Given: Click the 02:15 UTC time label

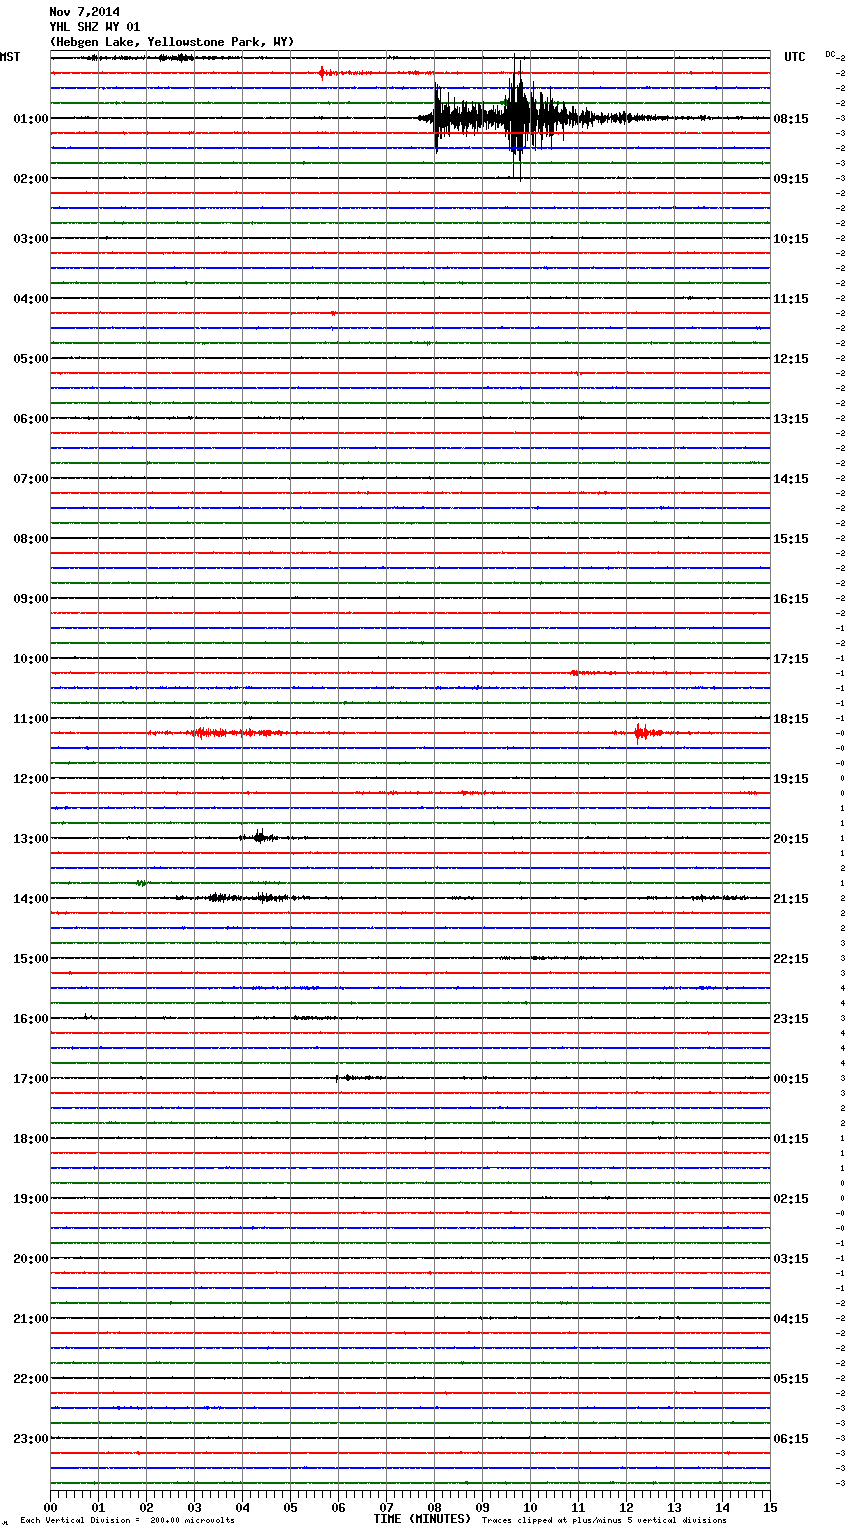Looking at the screenshot, I should [x=791, y=1199].
